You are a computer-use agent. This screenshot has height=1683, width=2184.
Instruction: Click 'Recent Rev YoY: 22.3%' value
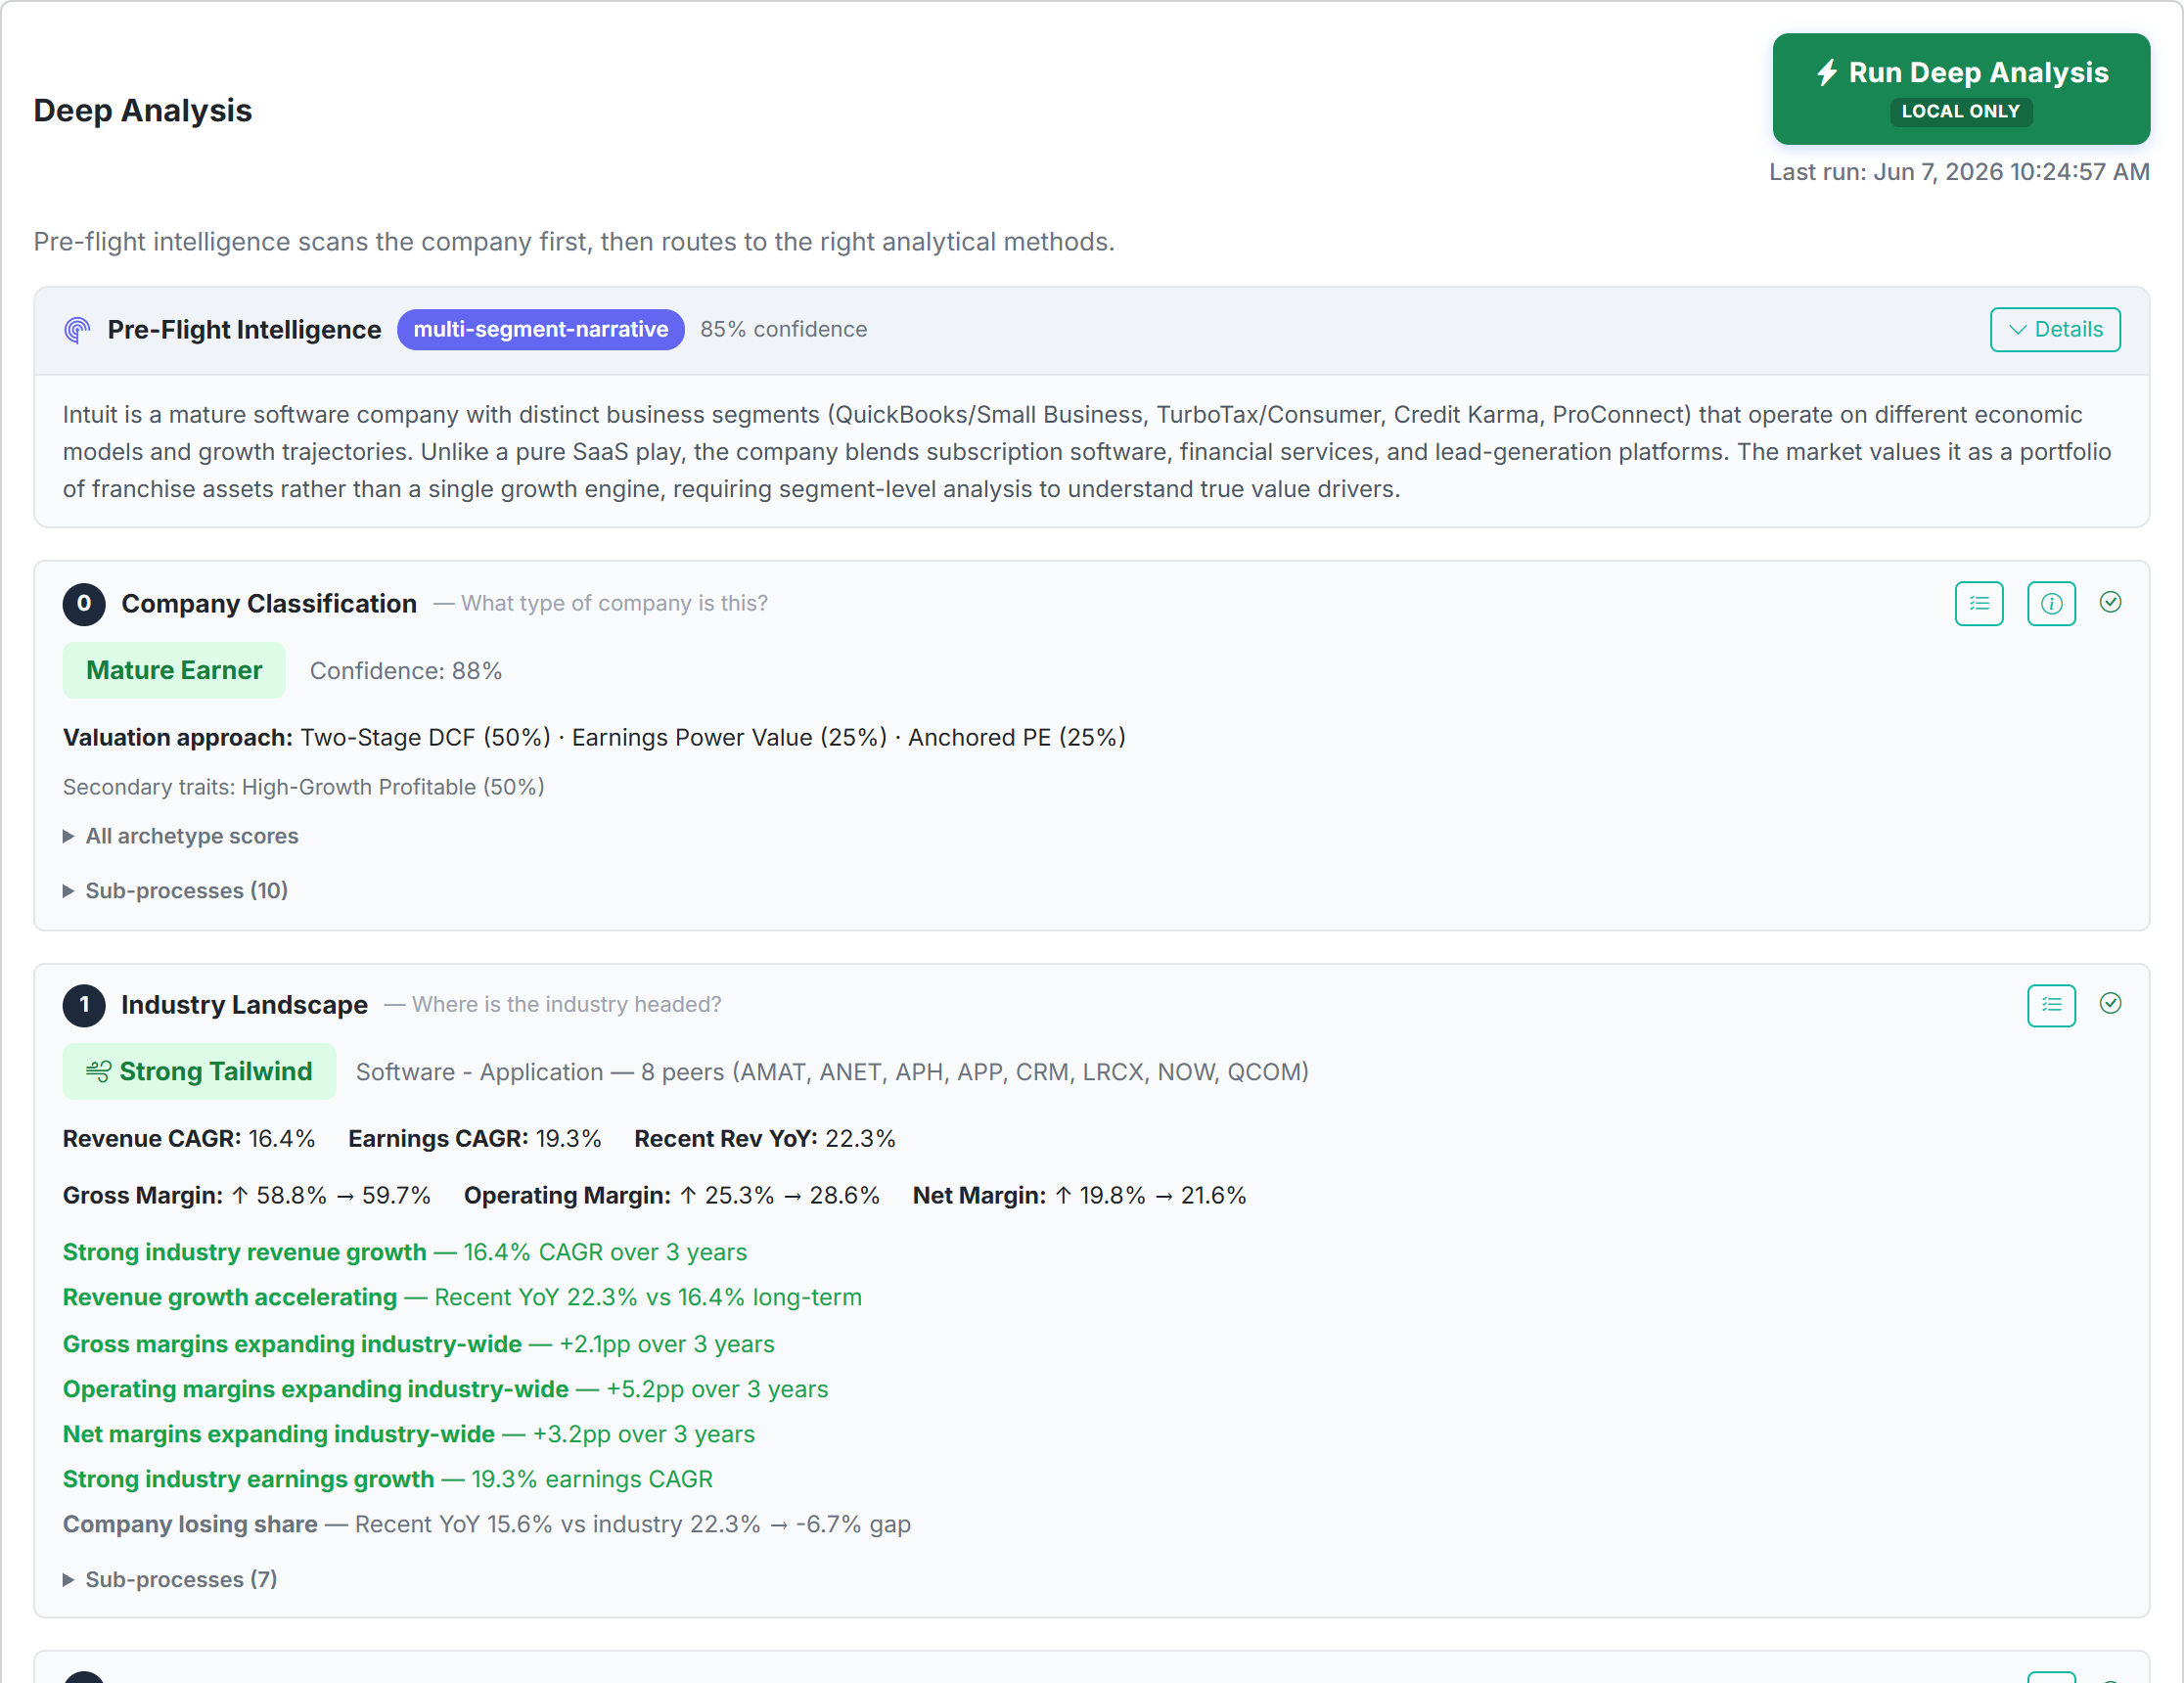click(x=765, y=1139)
